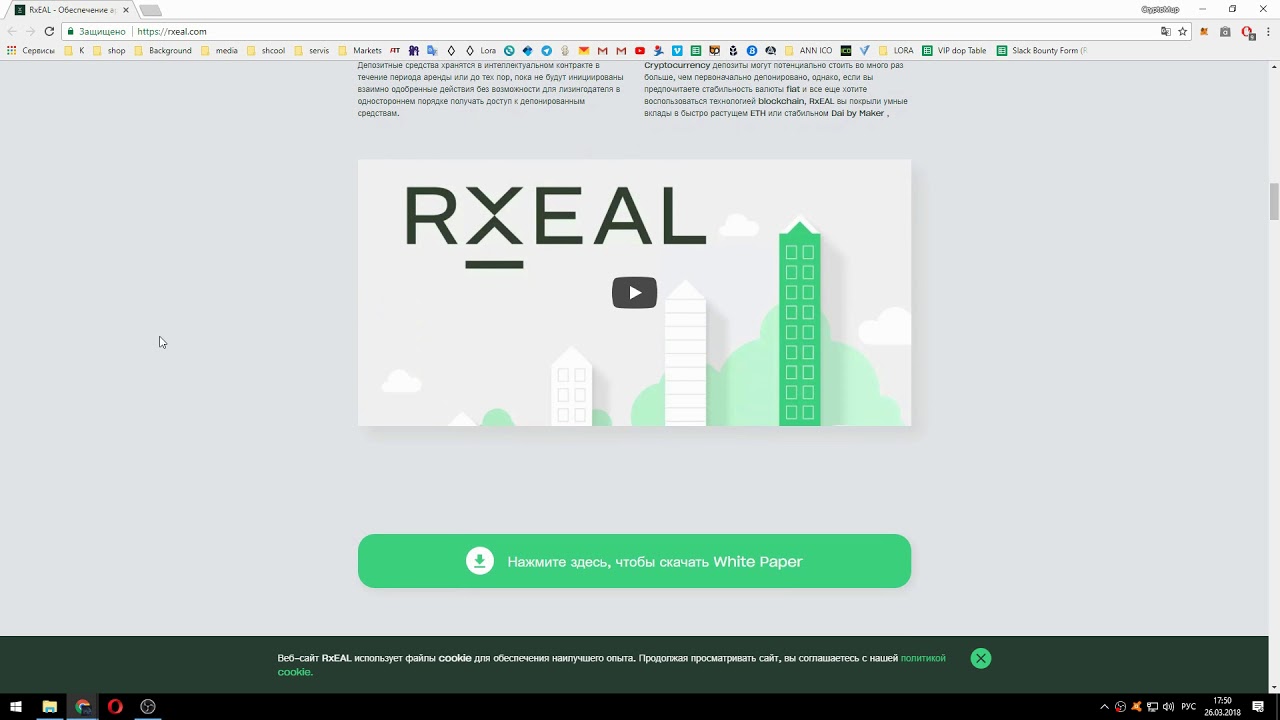1280x720 pixels.
Task: Open the servis bookmarks folder
Action: [312, 50]
